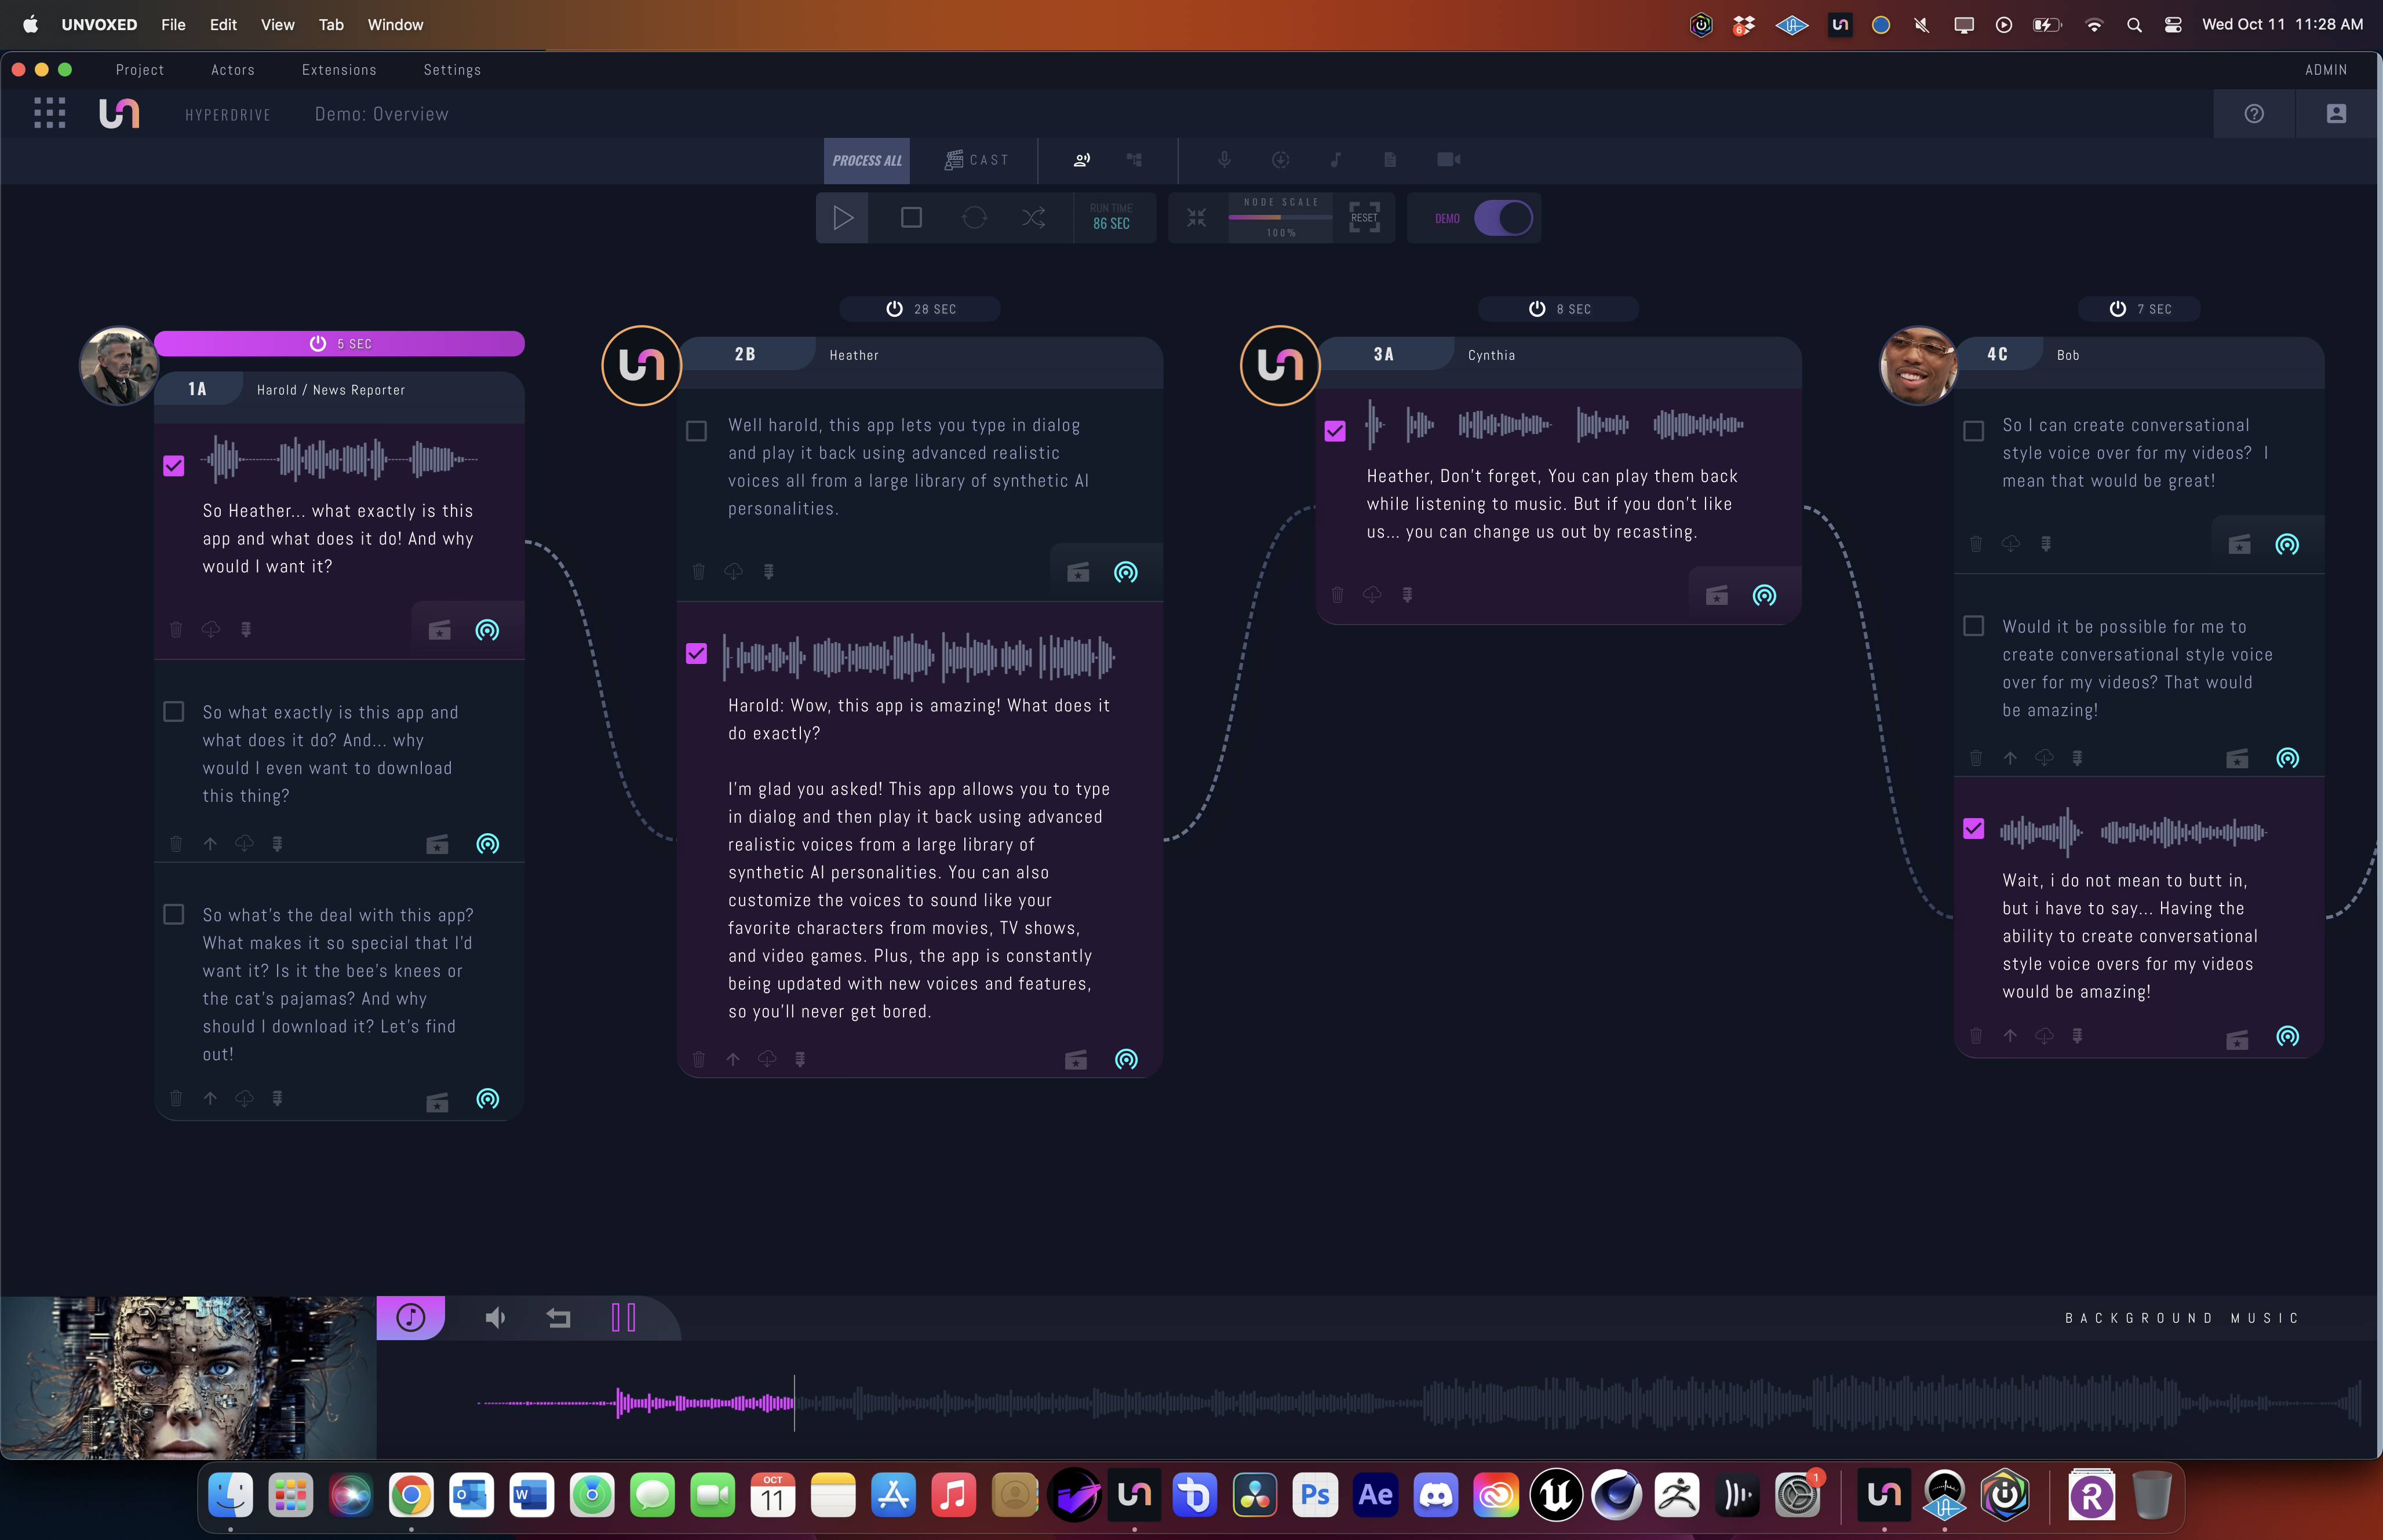The image size is (2383, 1540).
Task: Open the Extensions menu
Action: coord(339,70)
